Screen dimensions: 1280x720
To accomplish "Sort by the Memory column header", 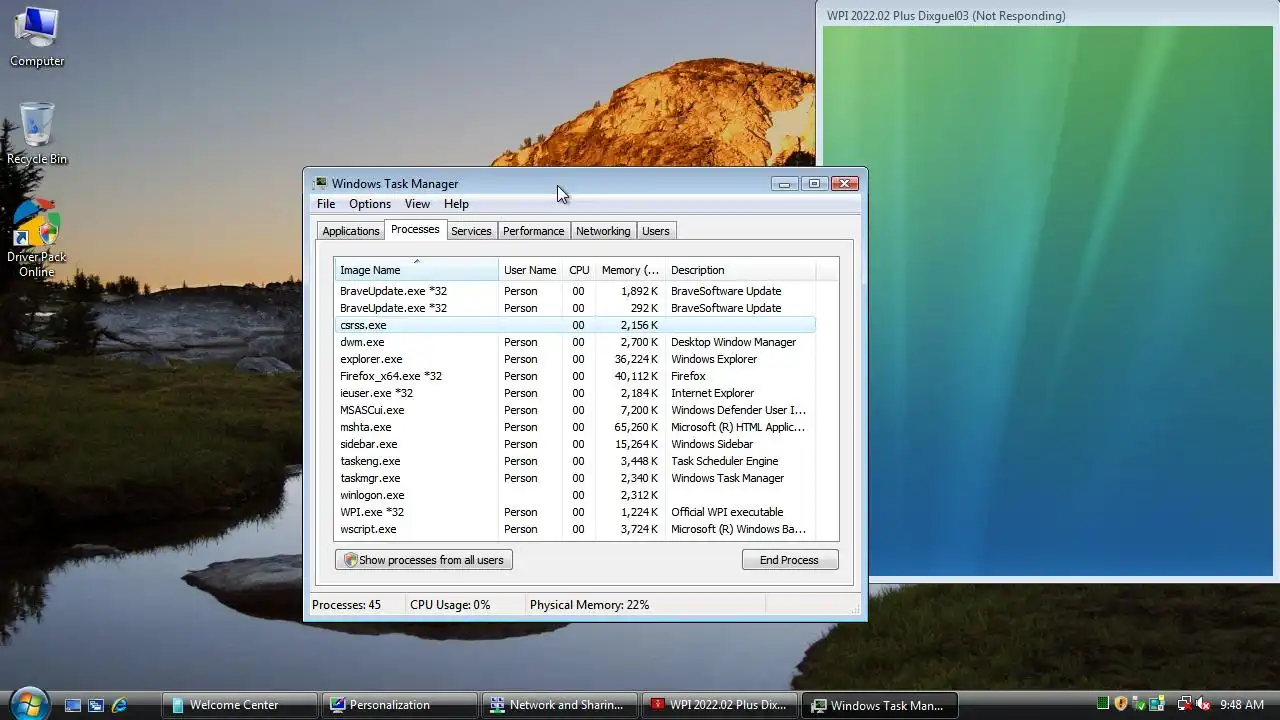I will pyautogui.click(x=630, y=270).
